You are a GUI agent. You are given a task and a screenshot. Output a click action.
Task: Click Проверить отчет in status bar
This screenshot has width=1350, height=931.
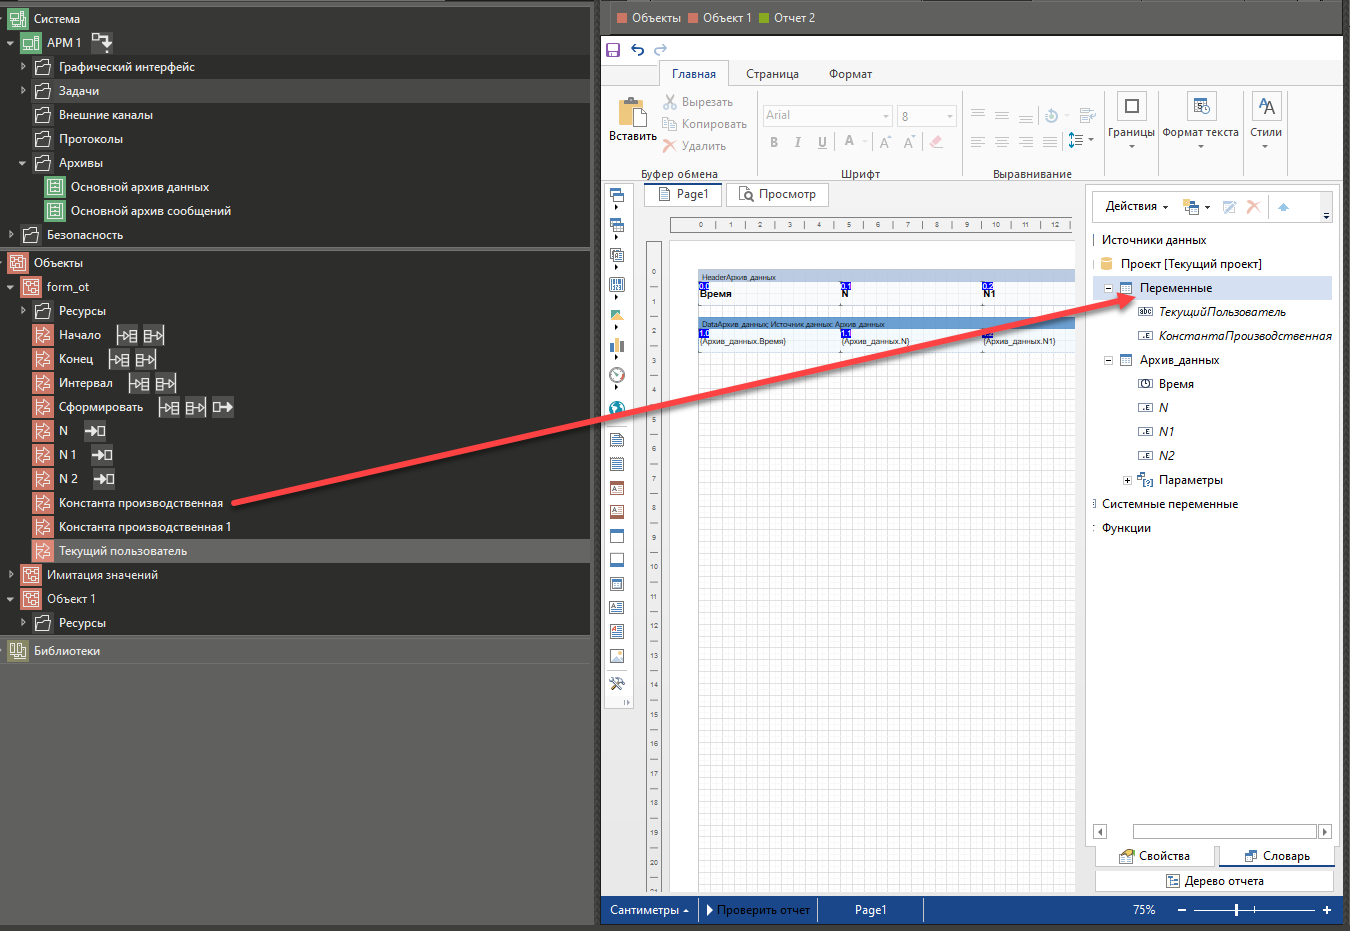point(762,910)
